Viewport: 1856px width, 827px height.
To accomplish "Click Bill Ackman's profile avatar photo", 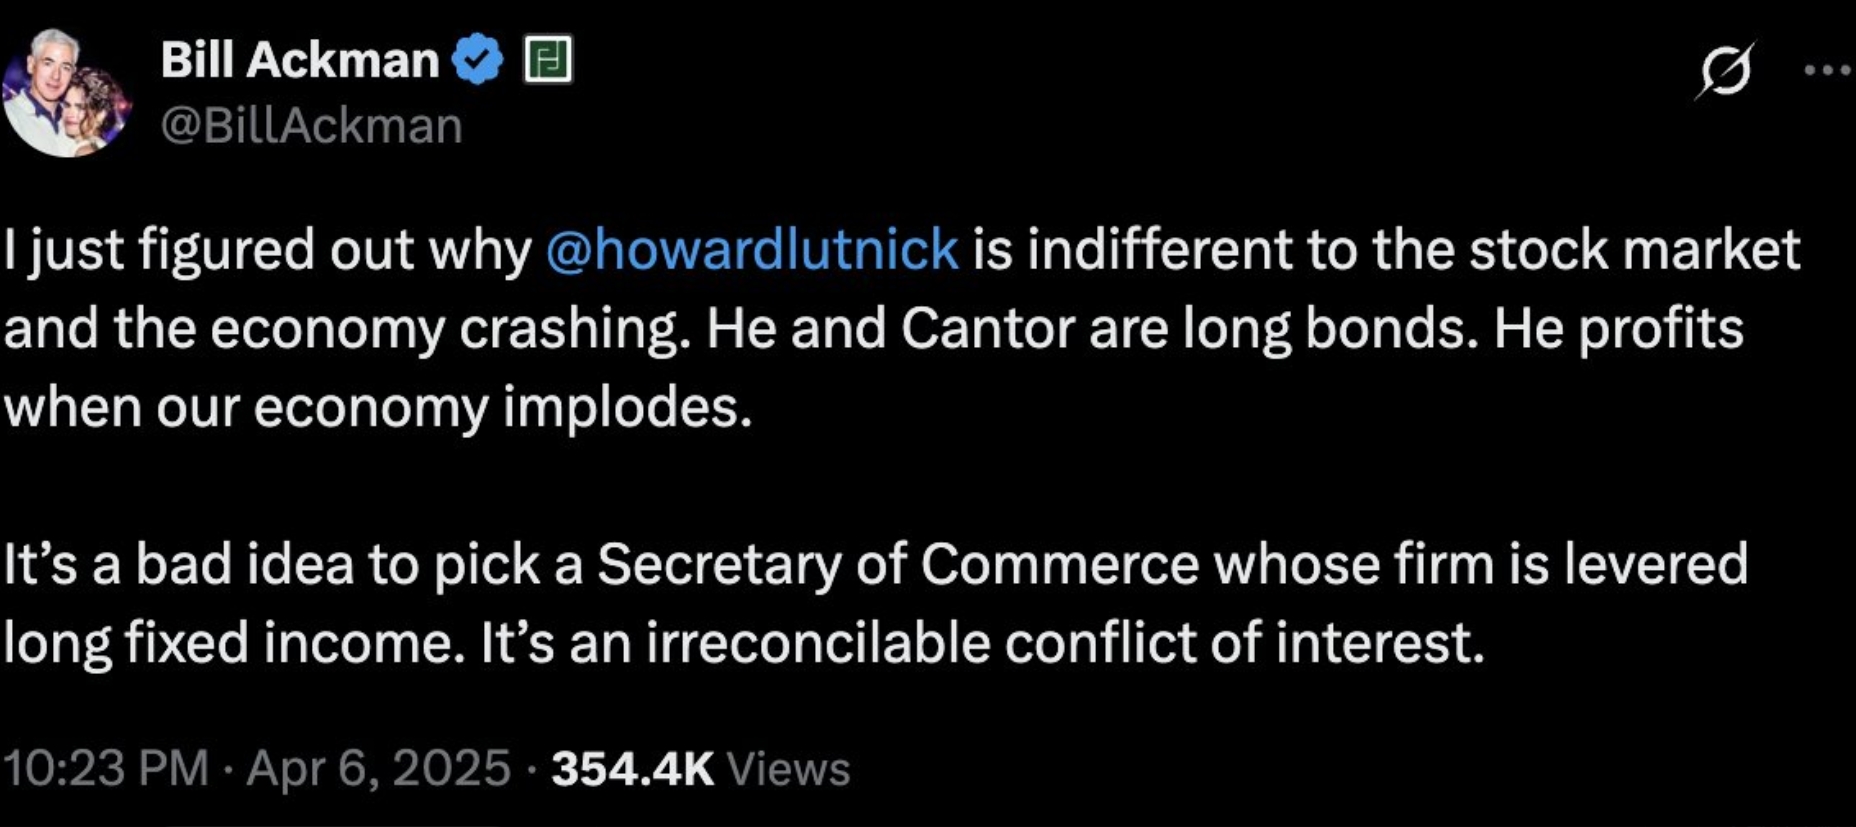I will (67, 93).
